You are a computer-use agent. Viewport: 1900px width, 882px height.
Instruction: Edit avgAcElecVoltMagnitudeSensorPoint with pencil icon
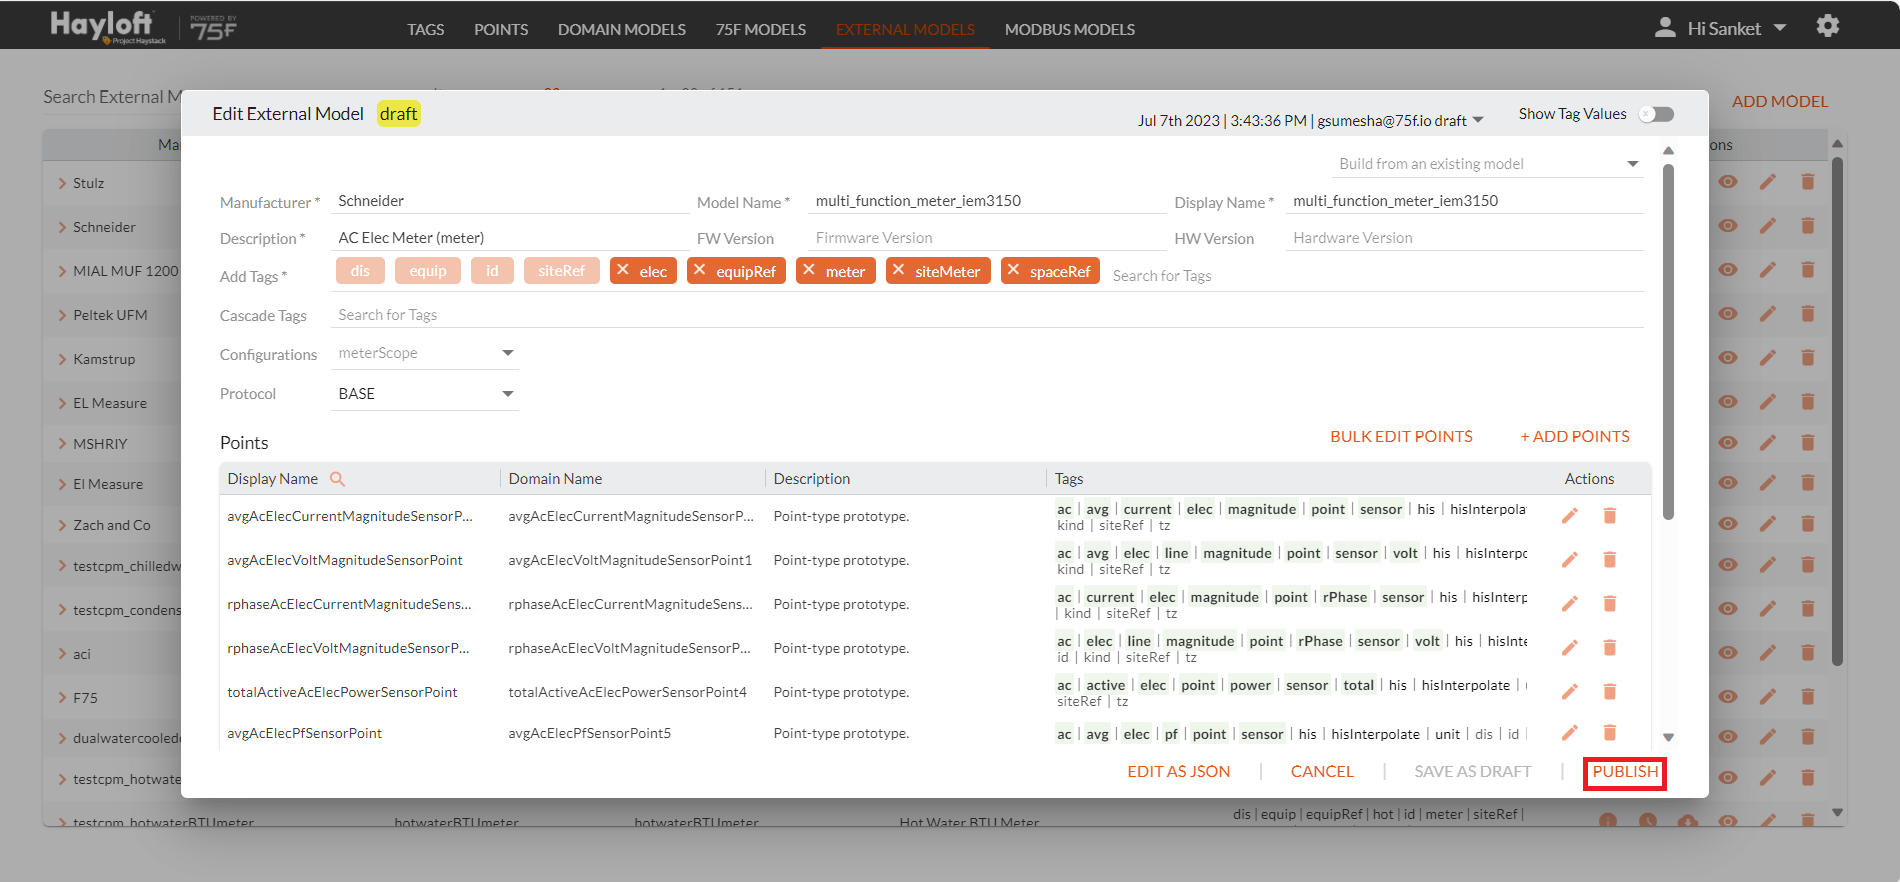pos(1570,560)
